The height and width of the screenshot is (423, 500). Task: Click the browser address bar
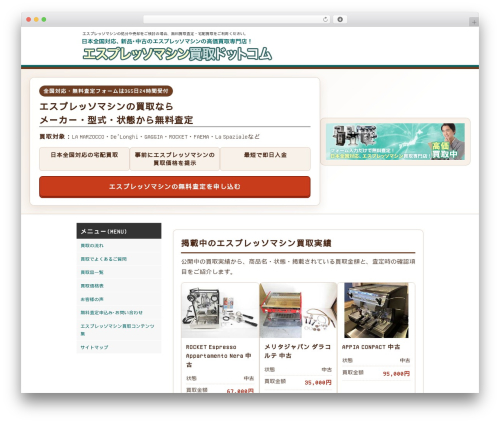237,20
